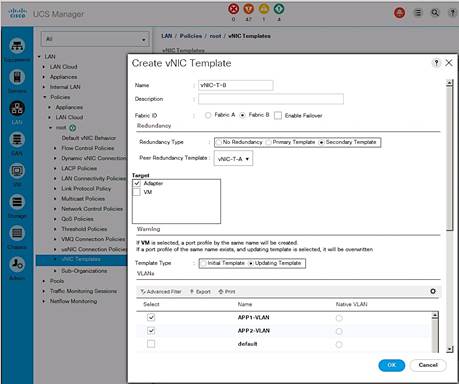Screen dimensions: 459x384
Task: Select Initial Template type
Action: [203, 263]
